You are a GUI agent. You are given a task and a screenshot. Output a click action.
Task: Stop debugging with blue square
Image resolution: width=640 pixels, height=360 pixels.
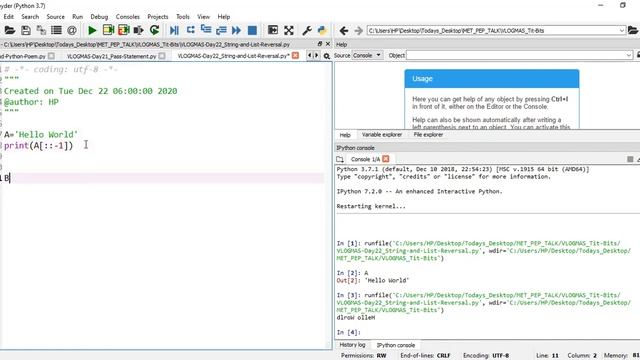[252, 30]
